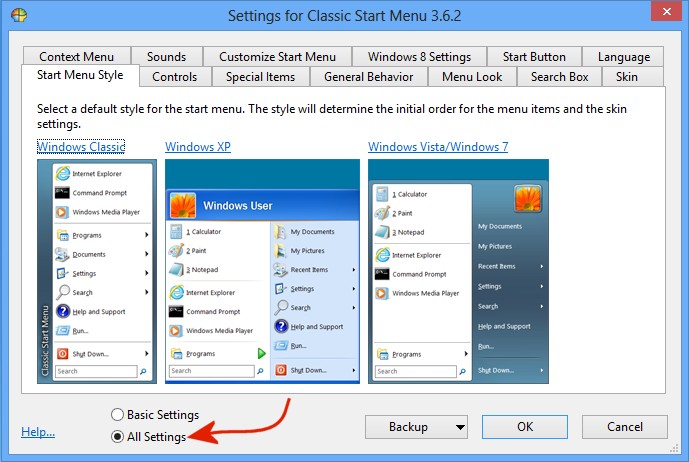This screenshot has height=462, width=689.
Task: Select the Windows Classic menu preview image
Action: coord(97,271)
